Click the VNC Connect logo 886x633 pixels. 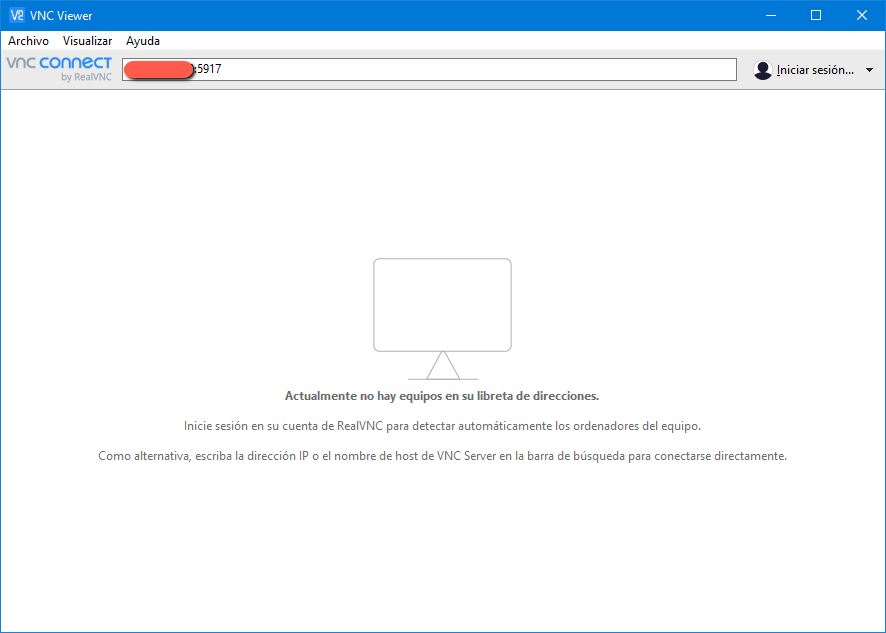pos(59,64)
